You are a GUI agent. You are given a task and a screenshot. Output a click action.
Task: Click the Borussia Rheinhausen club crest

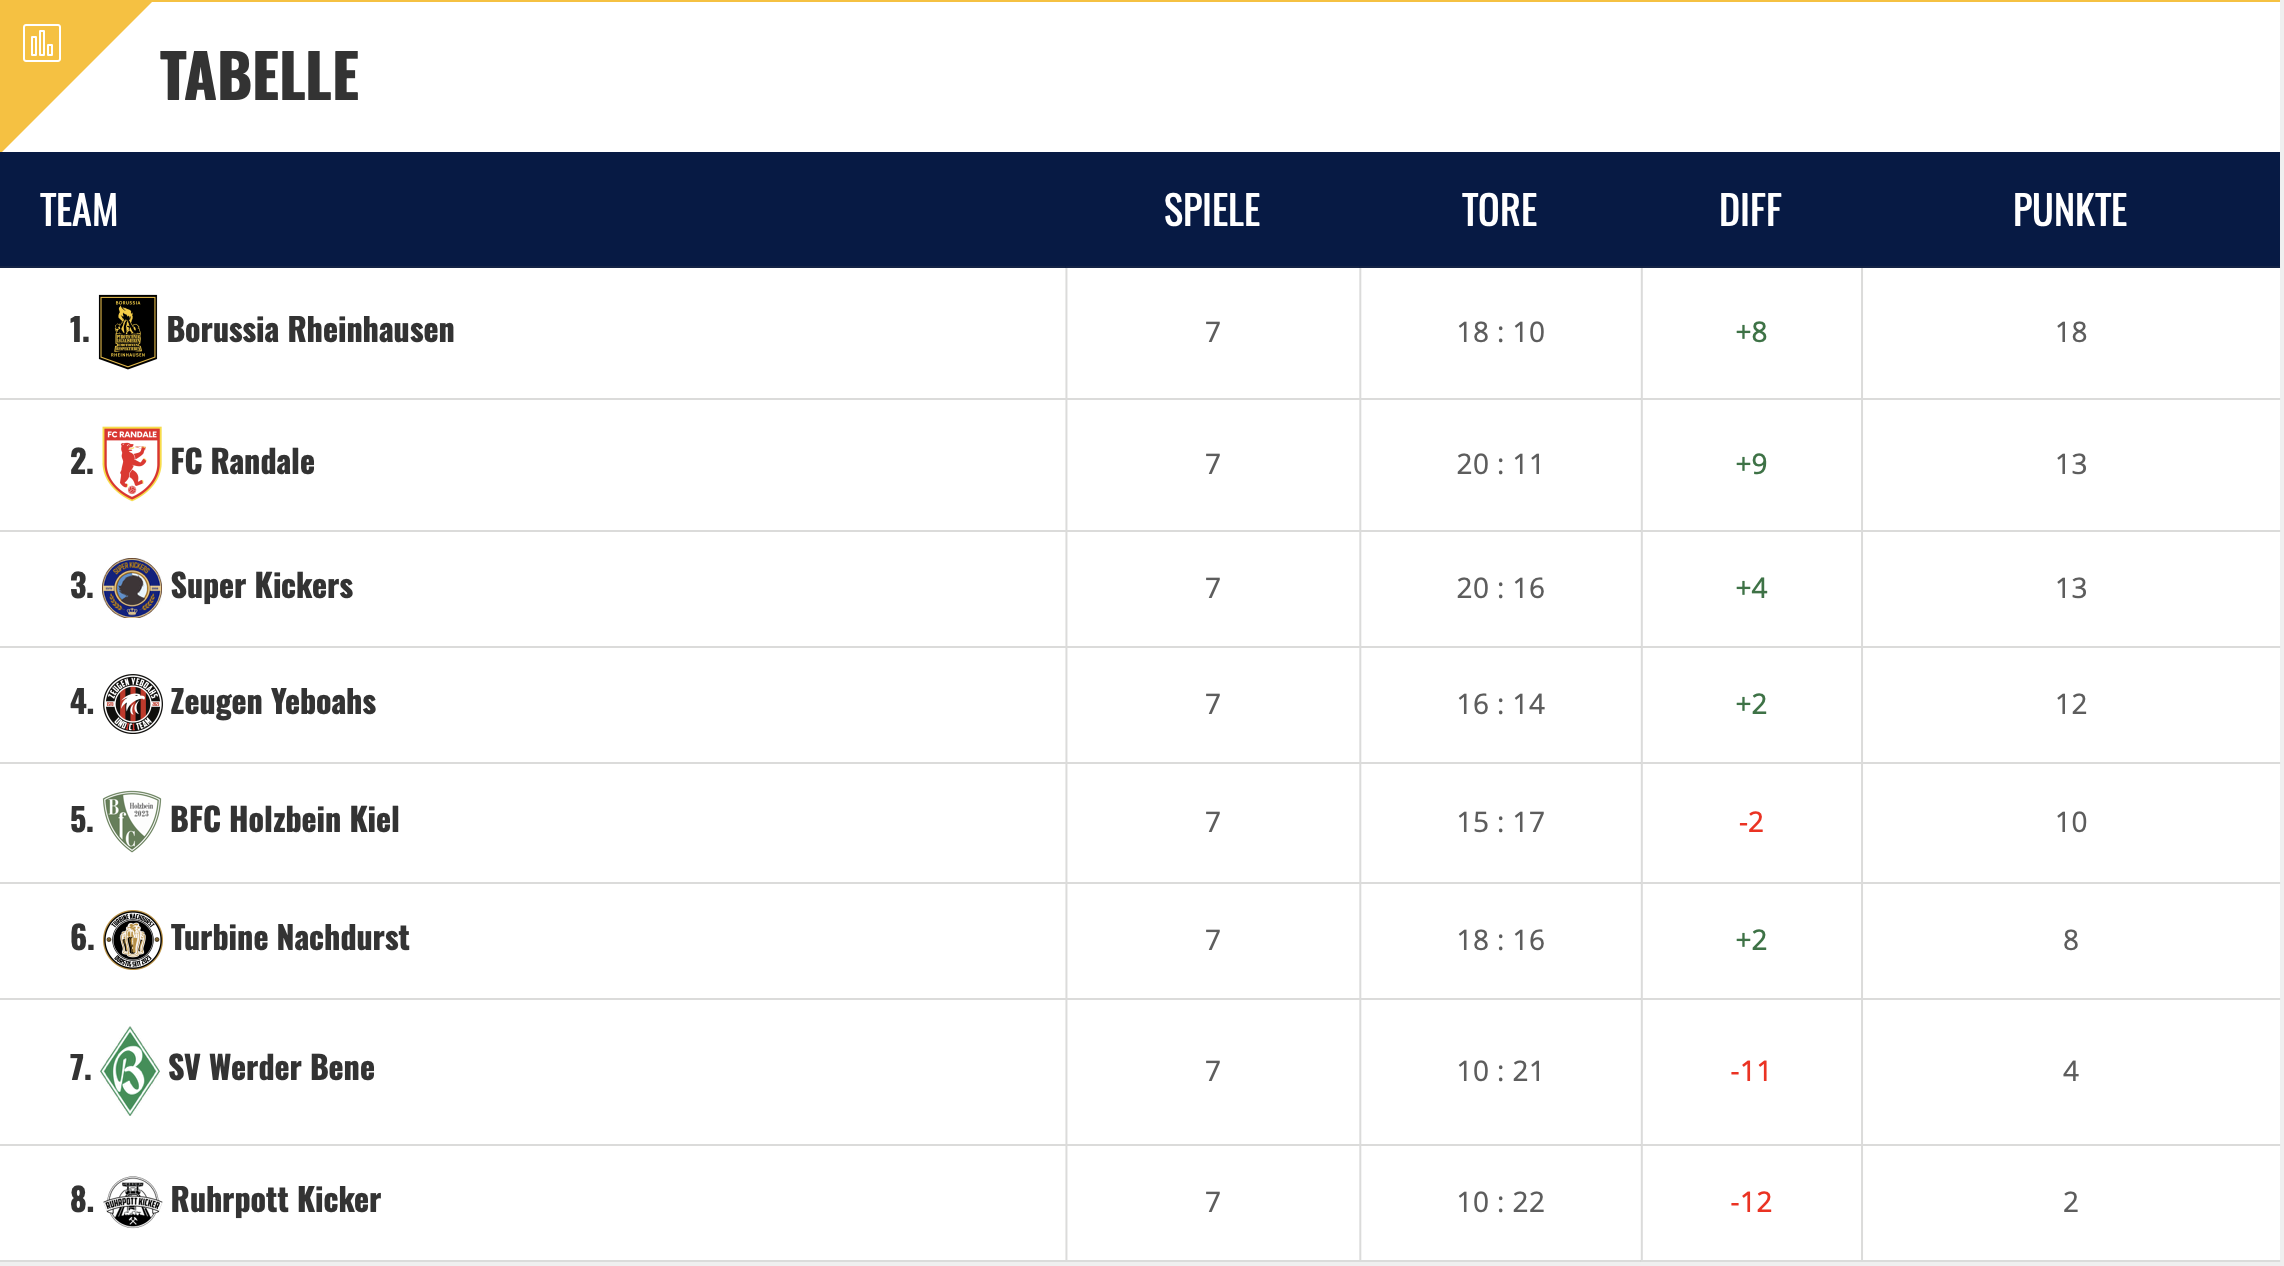tap(128, 331)
